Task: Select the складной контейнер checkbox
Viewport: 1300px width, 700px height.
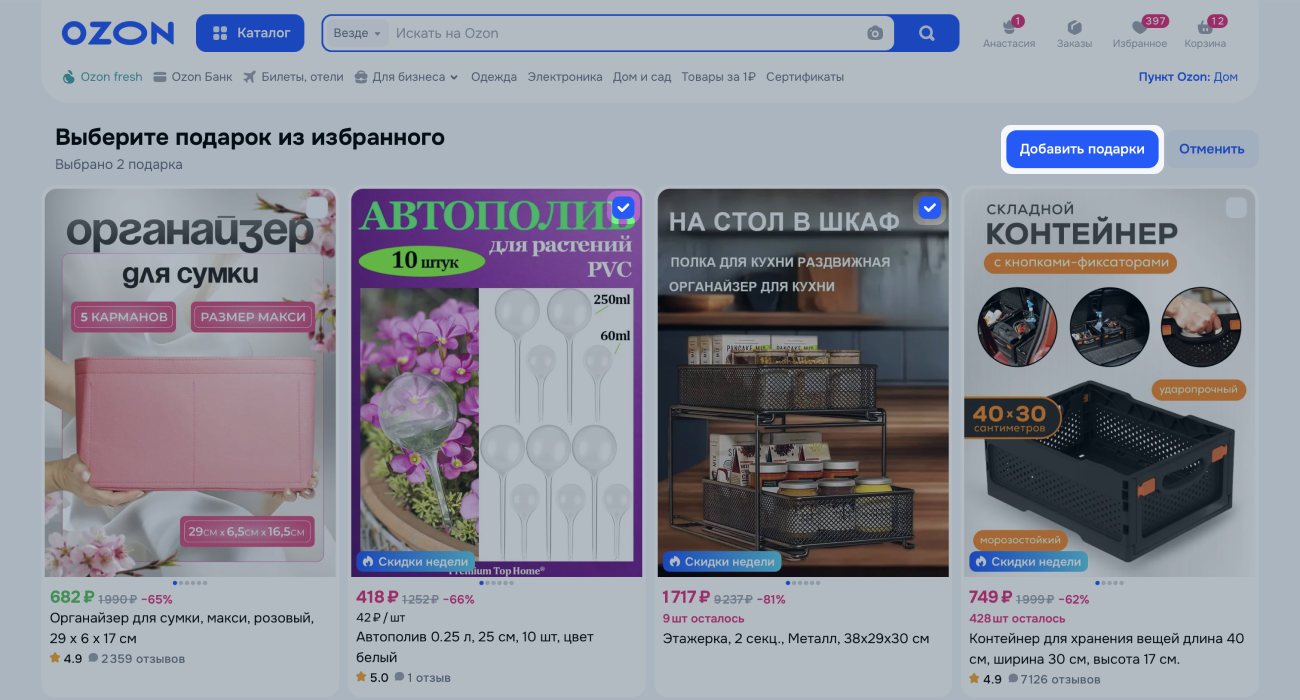Action: coord(1236,207)
